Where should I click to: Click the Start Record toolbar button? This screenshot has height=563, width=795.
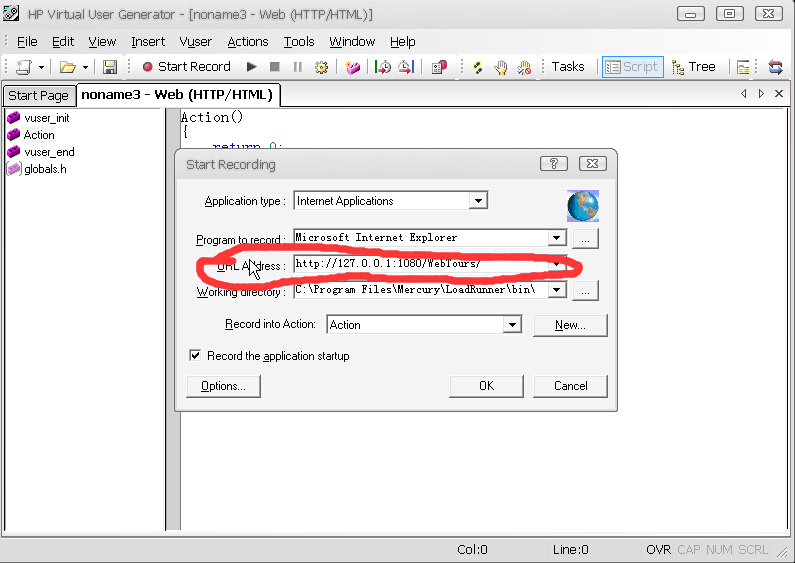click(x=187, y=66)
